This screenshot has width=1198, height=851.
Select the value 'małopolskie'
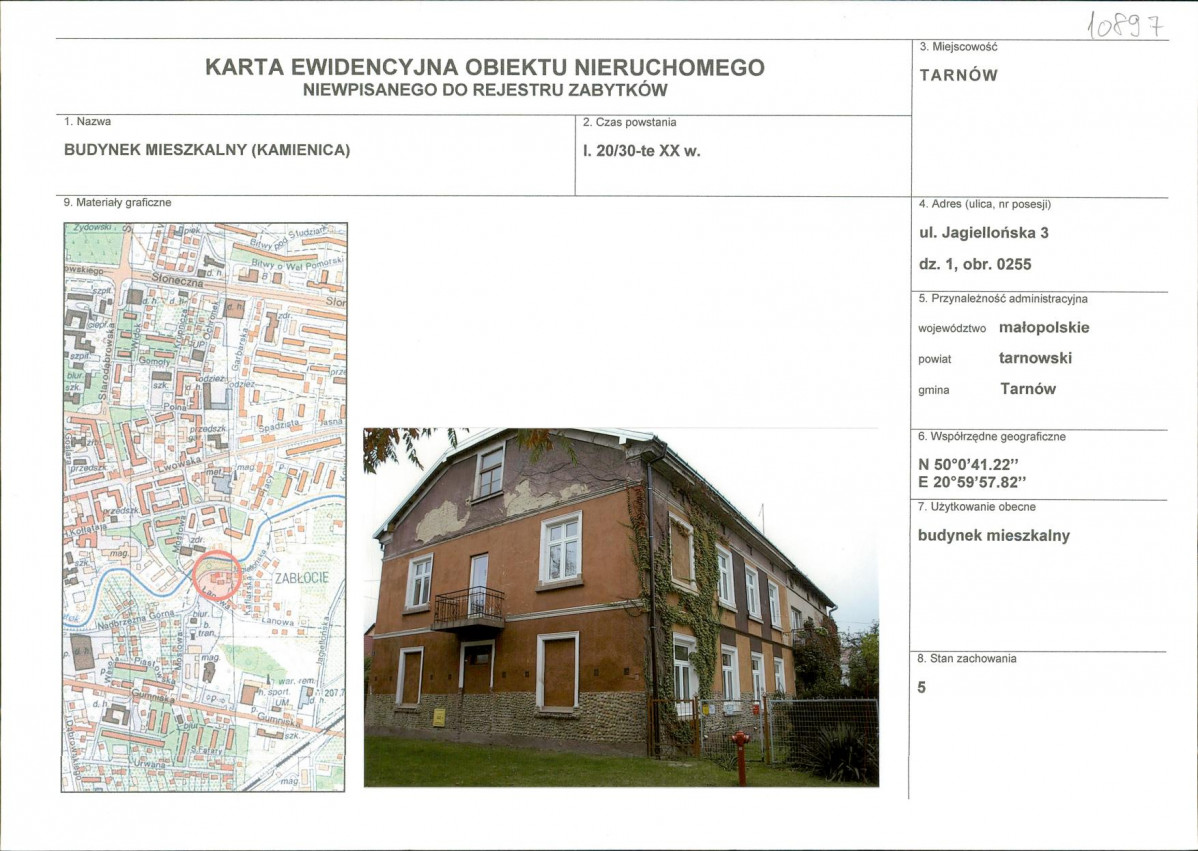tap(1044, 328)
